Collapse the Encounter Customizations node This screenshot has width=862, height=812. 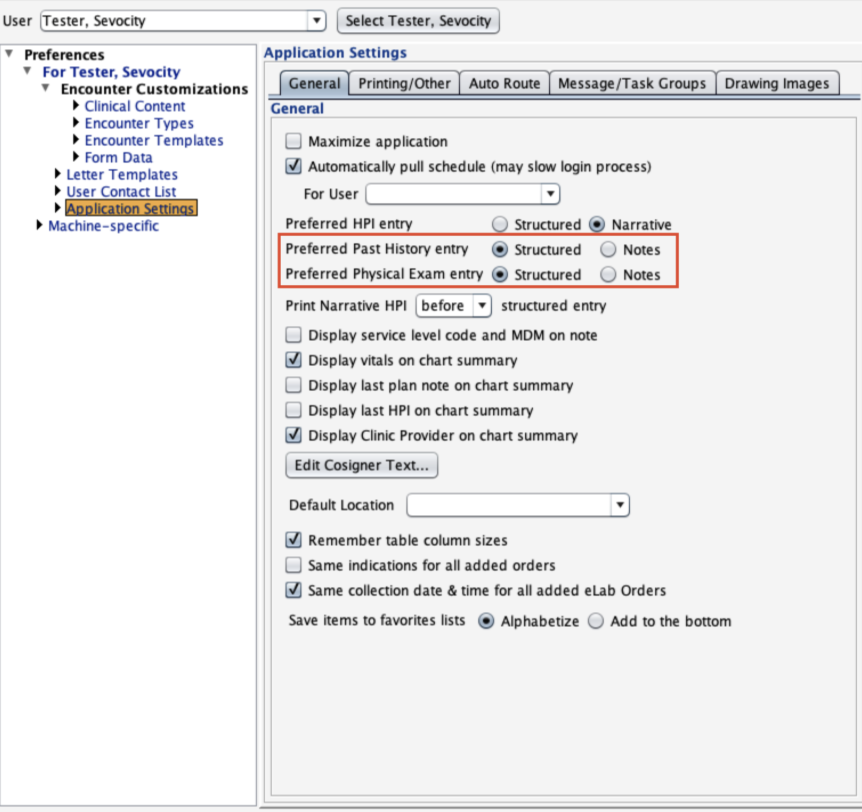[45, 89]
